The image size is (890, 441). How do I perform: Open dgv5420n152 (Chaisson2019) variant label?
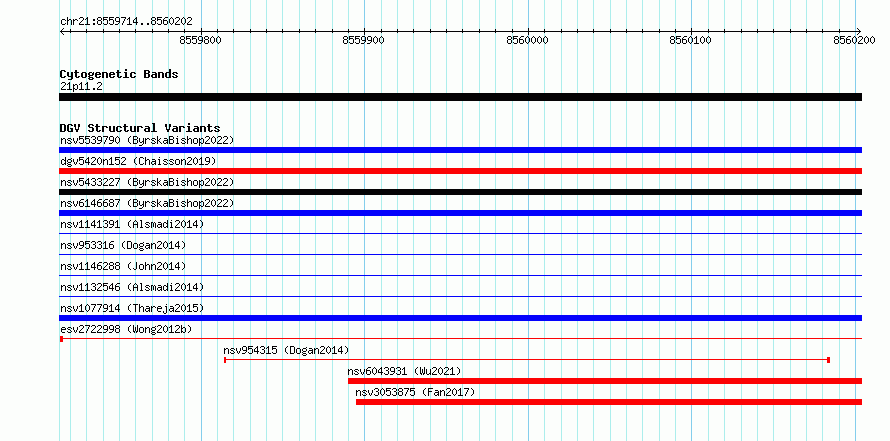(x=138, y=161)
